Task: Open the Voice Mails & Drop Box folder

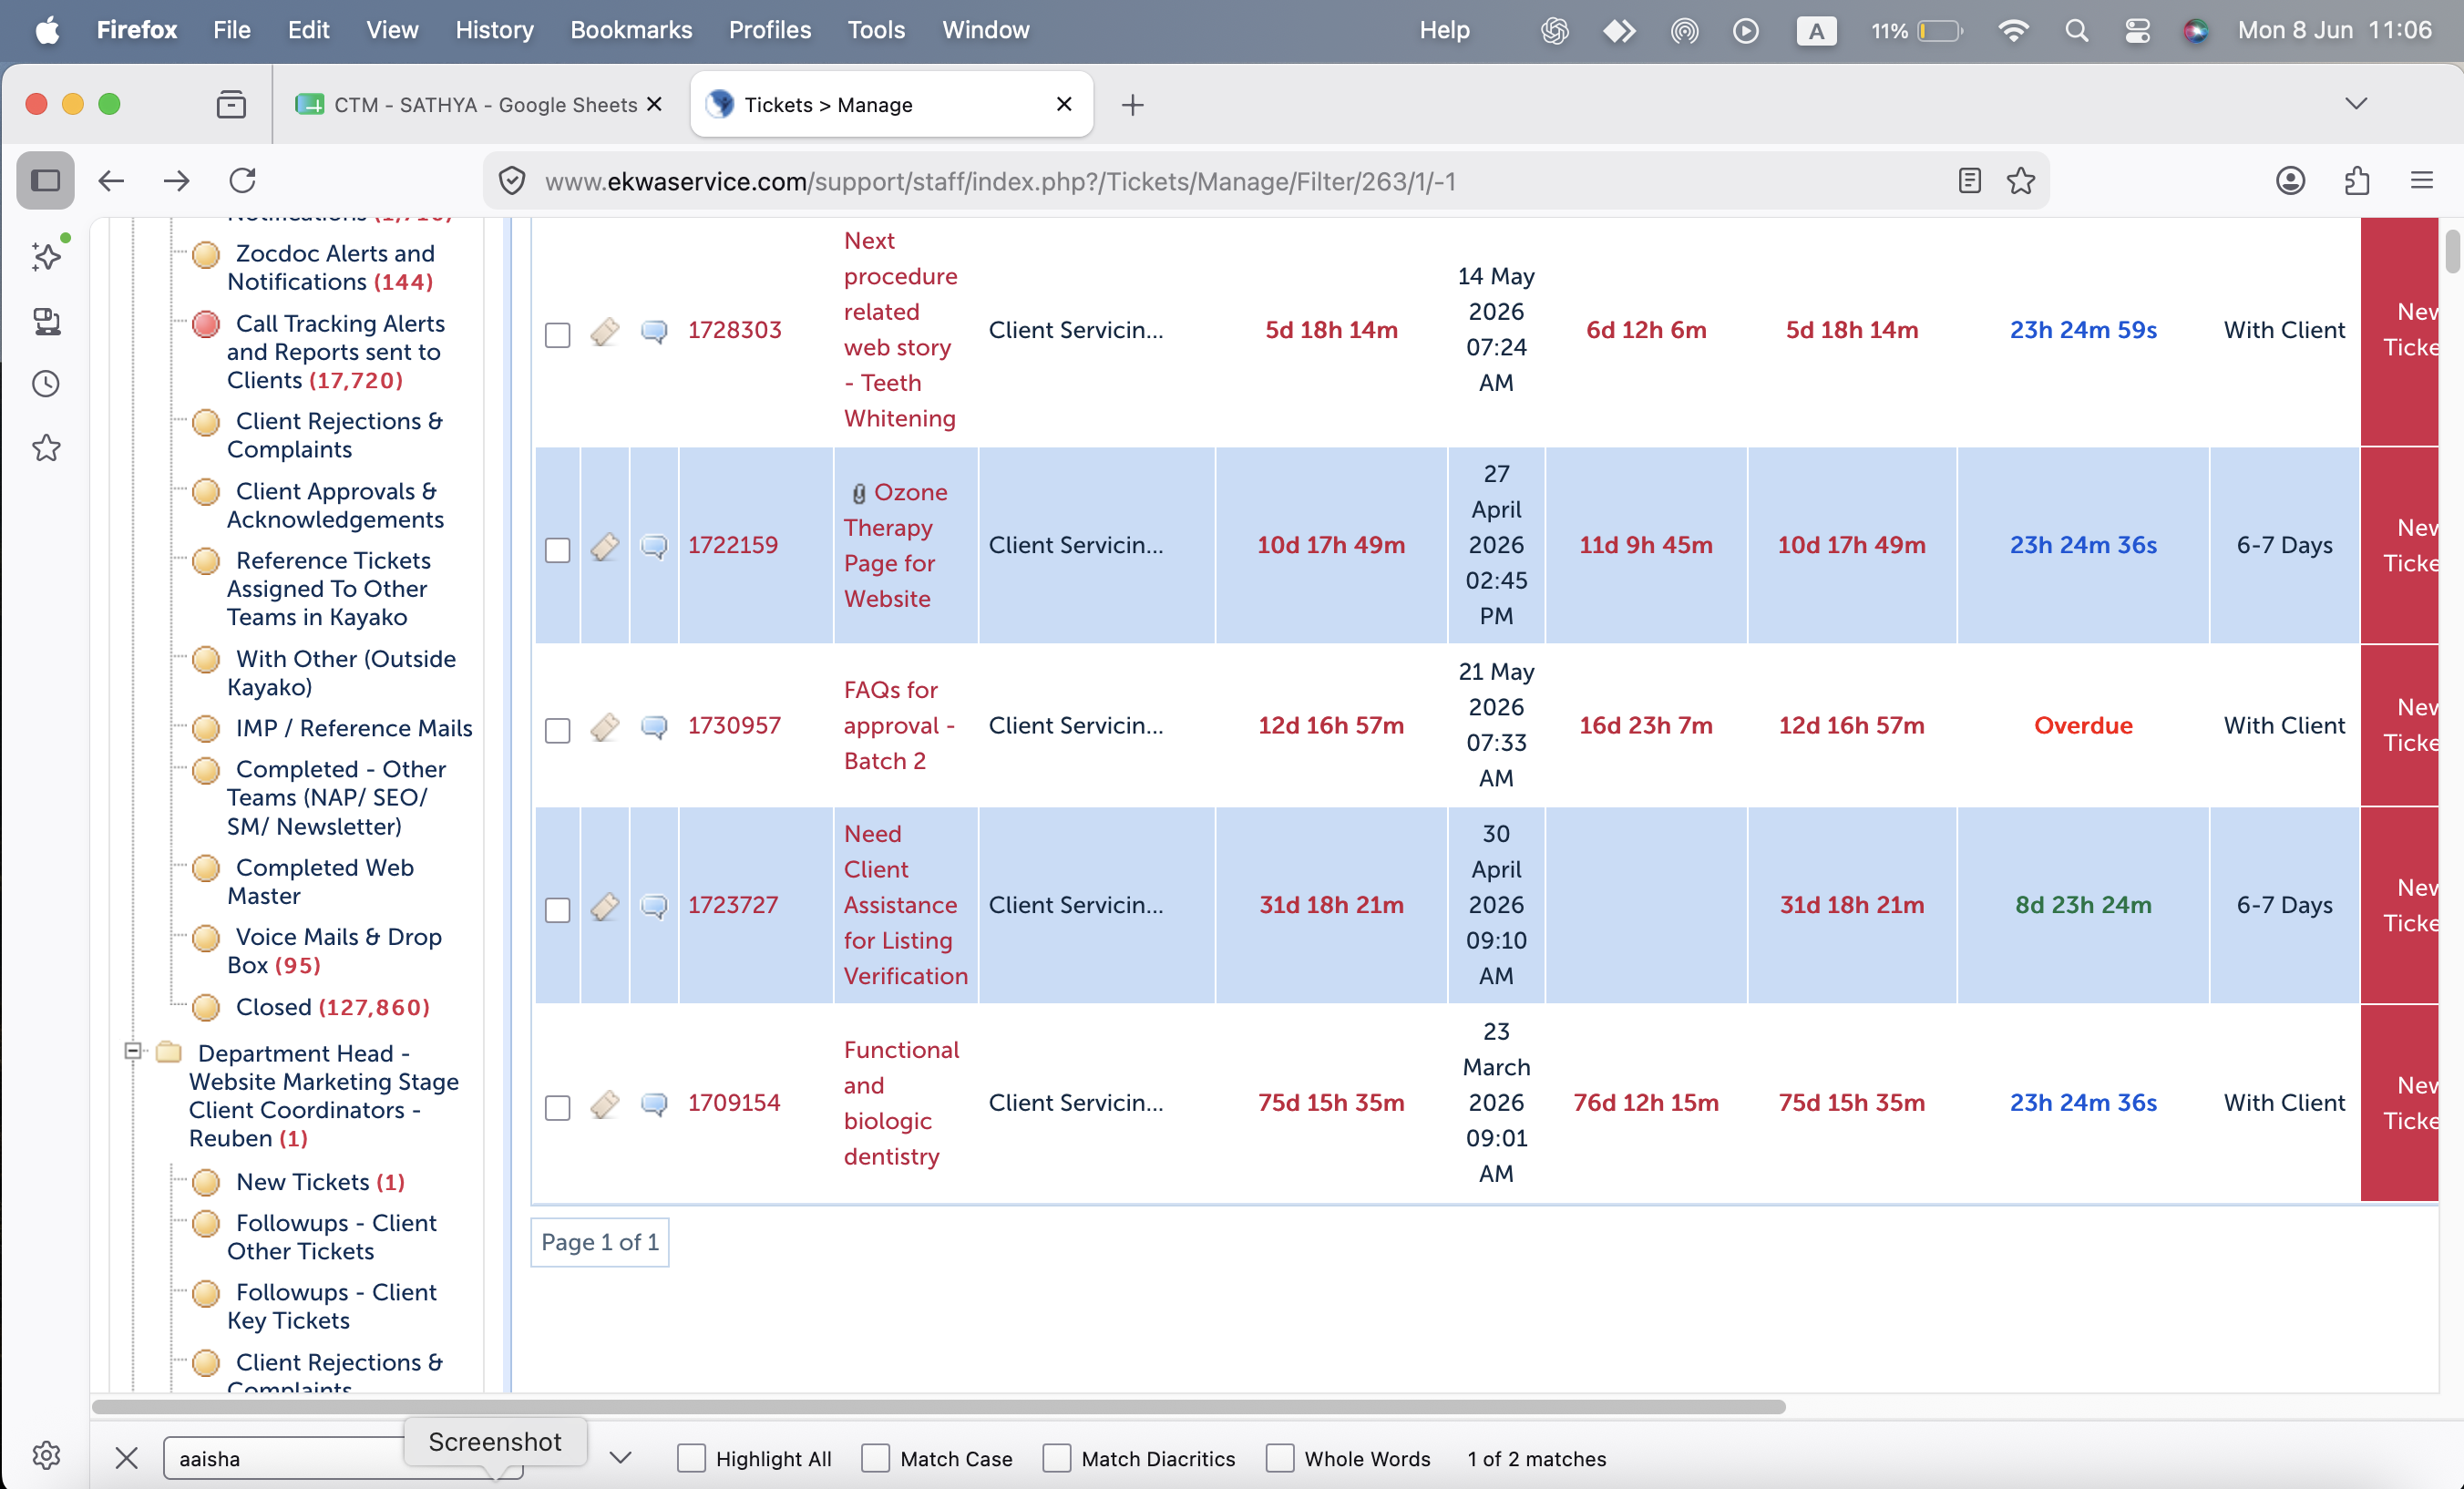Action: (x=334, y=951)
